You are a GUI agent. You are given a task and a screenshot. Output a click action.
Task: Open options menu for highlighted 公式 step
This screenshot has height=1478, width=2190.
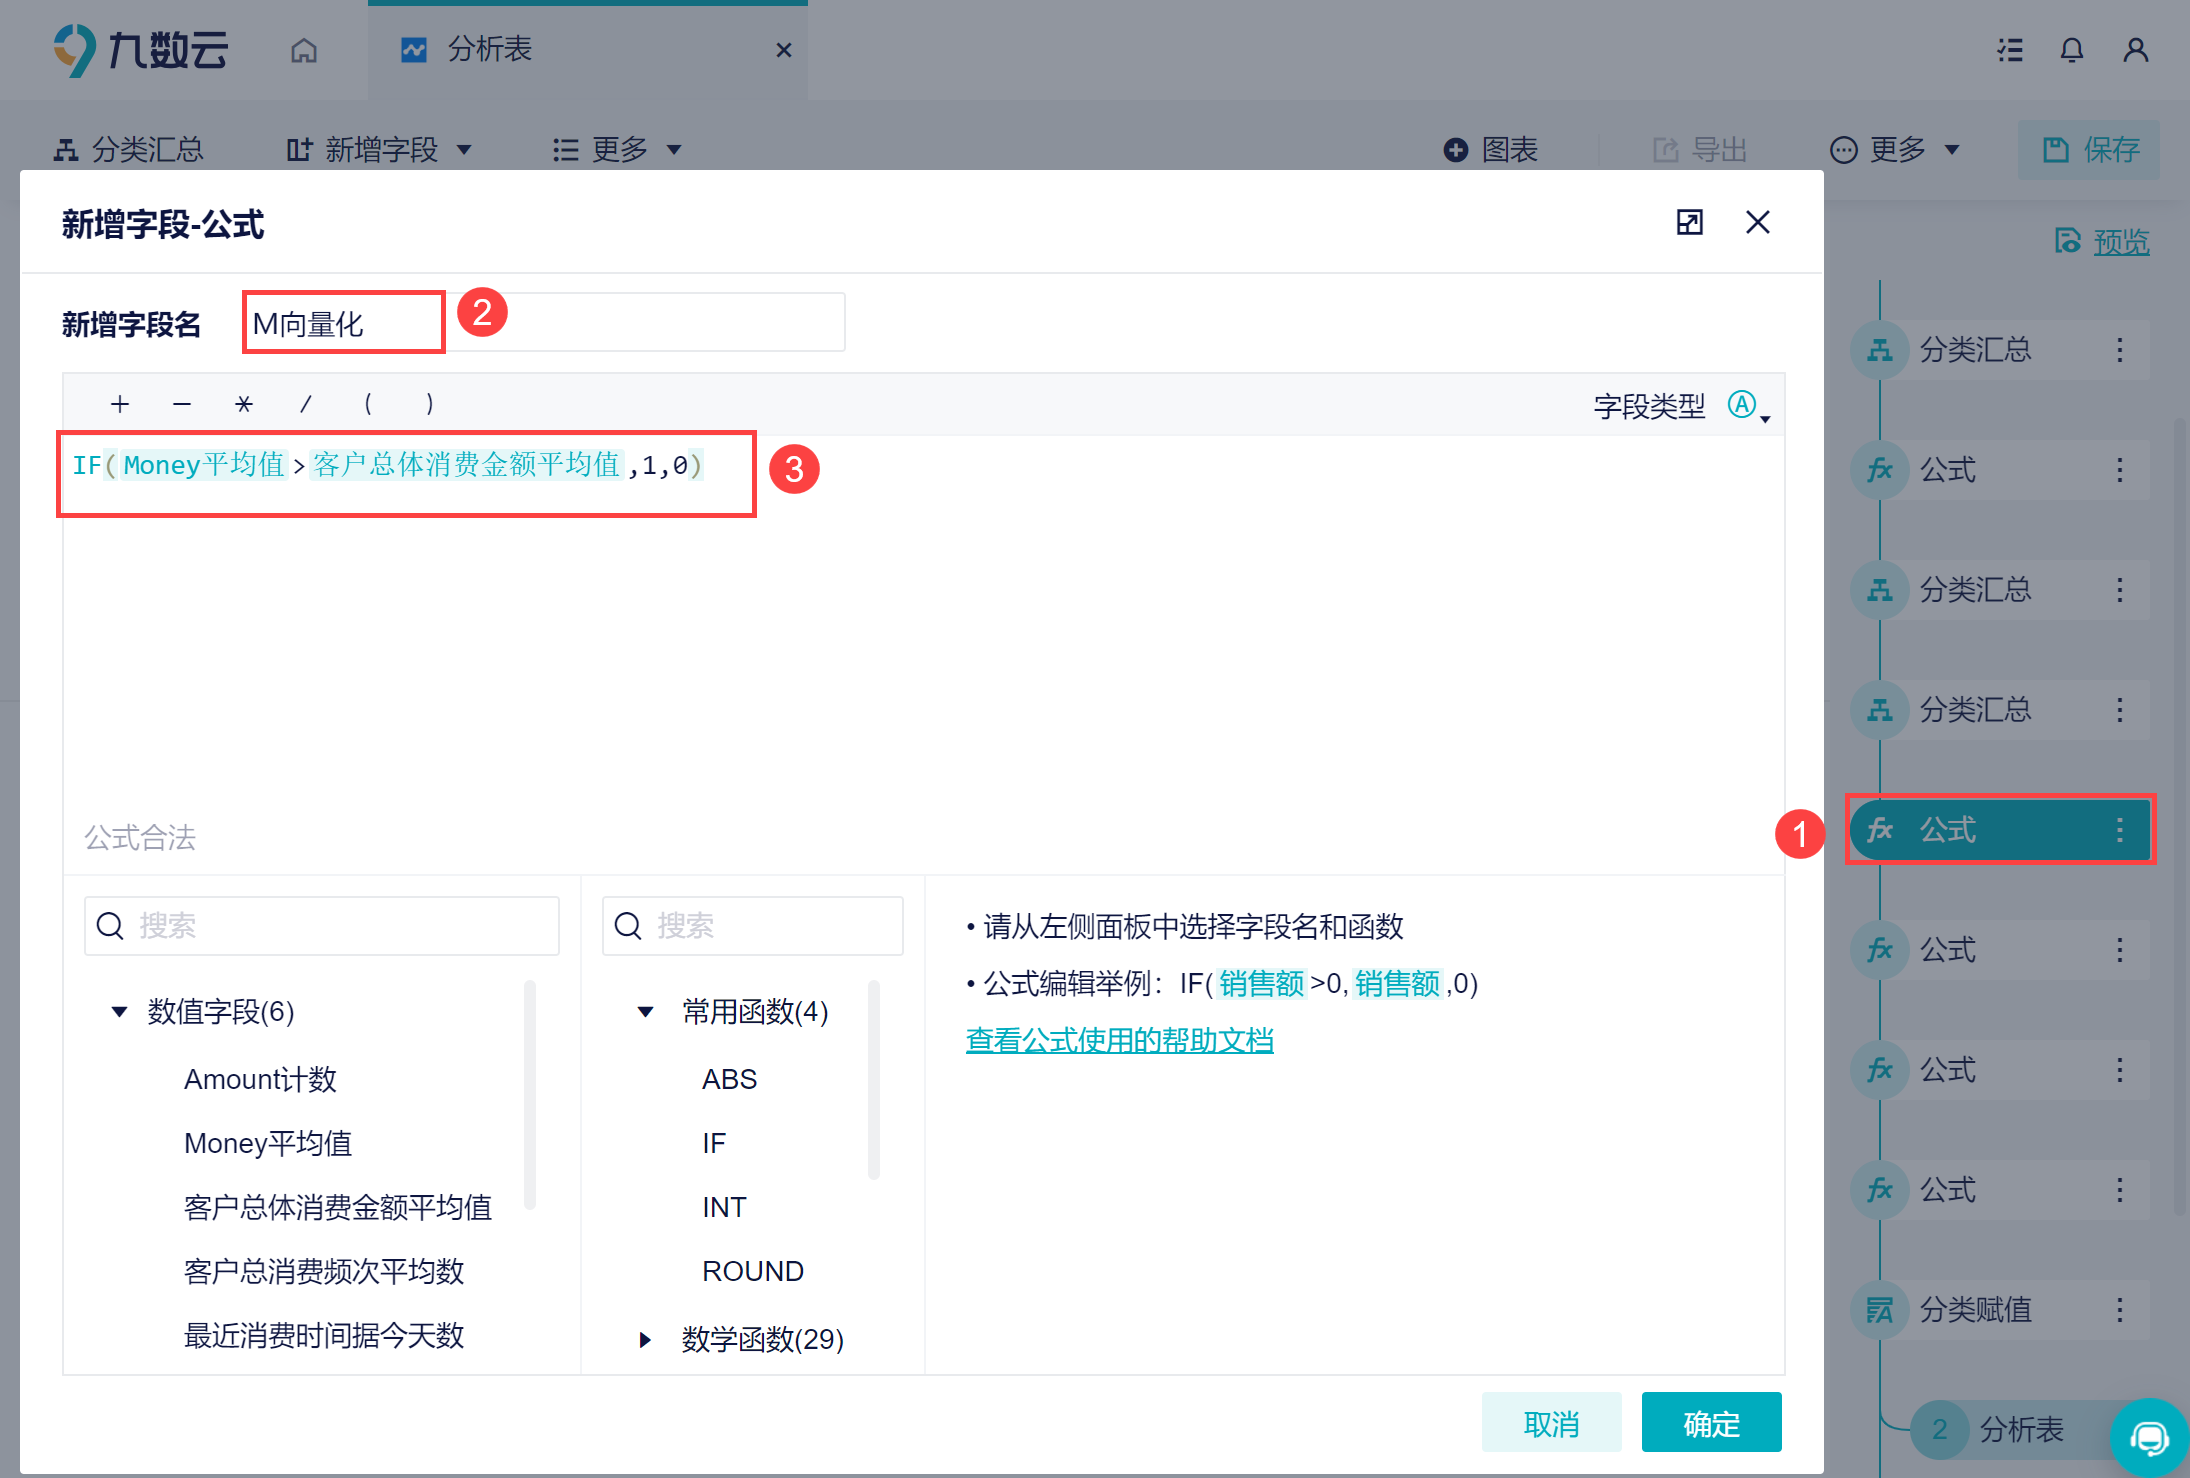click(2120, 830)
